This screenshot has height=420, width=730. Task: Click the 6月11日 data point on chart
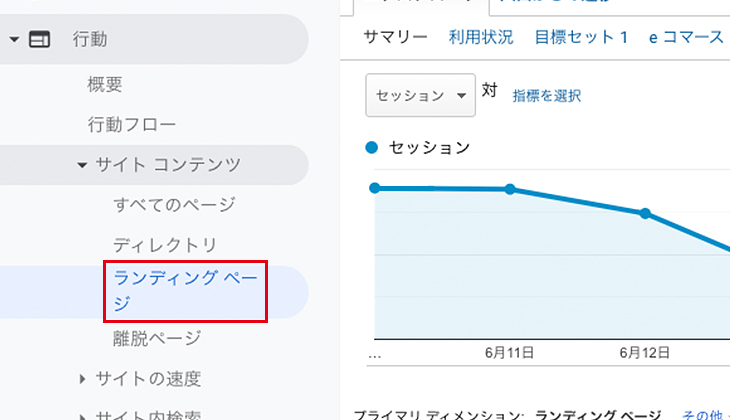click(x=510, y=189)
